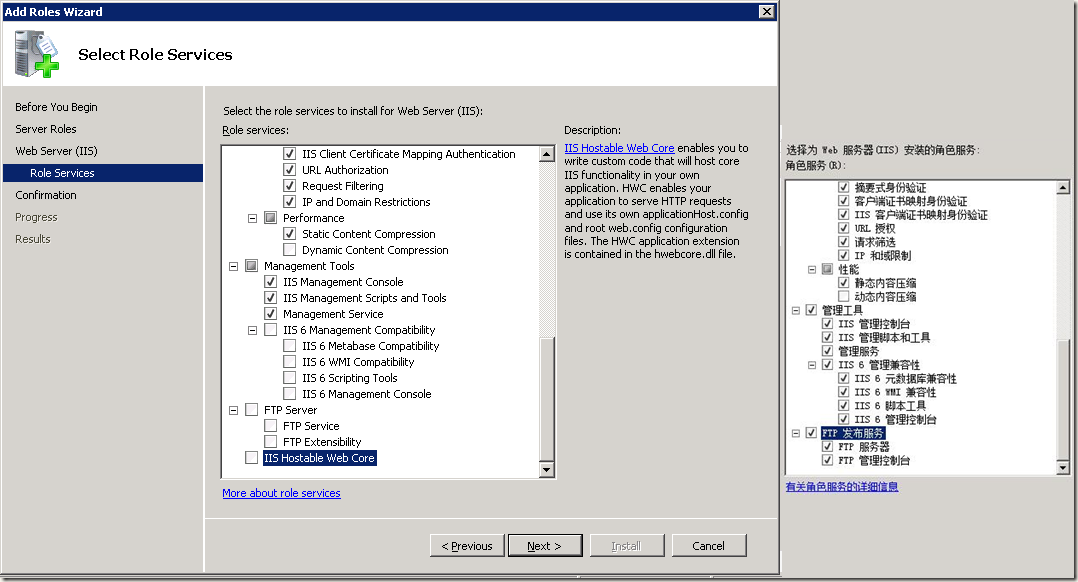1078x582 pixels.
Task: Select the 管理服务 row label
Action: 859,351
